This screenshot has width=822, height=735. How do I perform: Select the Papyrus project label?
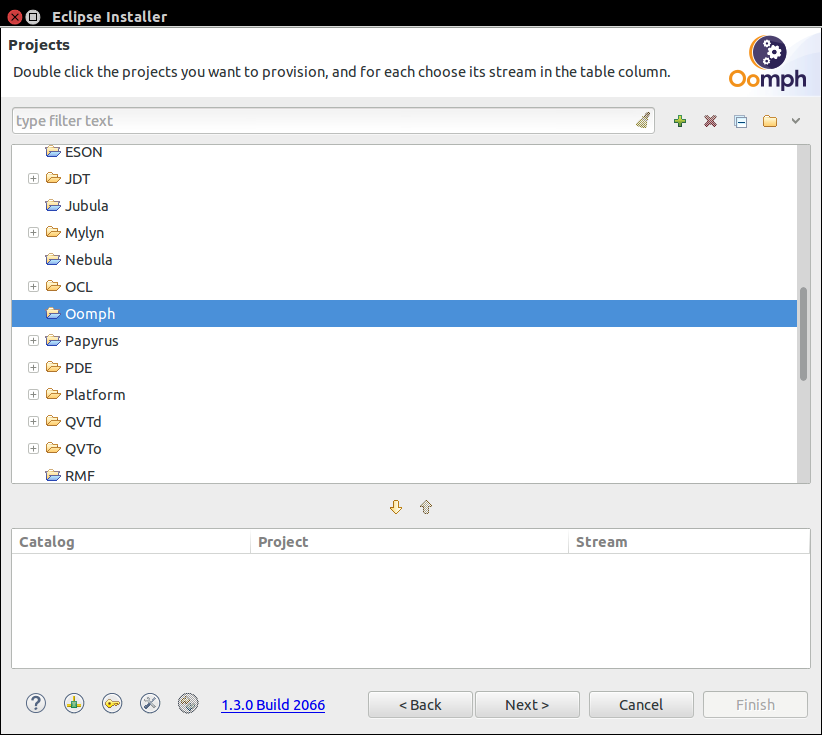[x=92, y=341]
